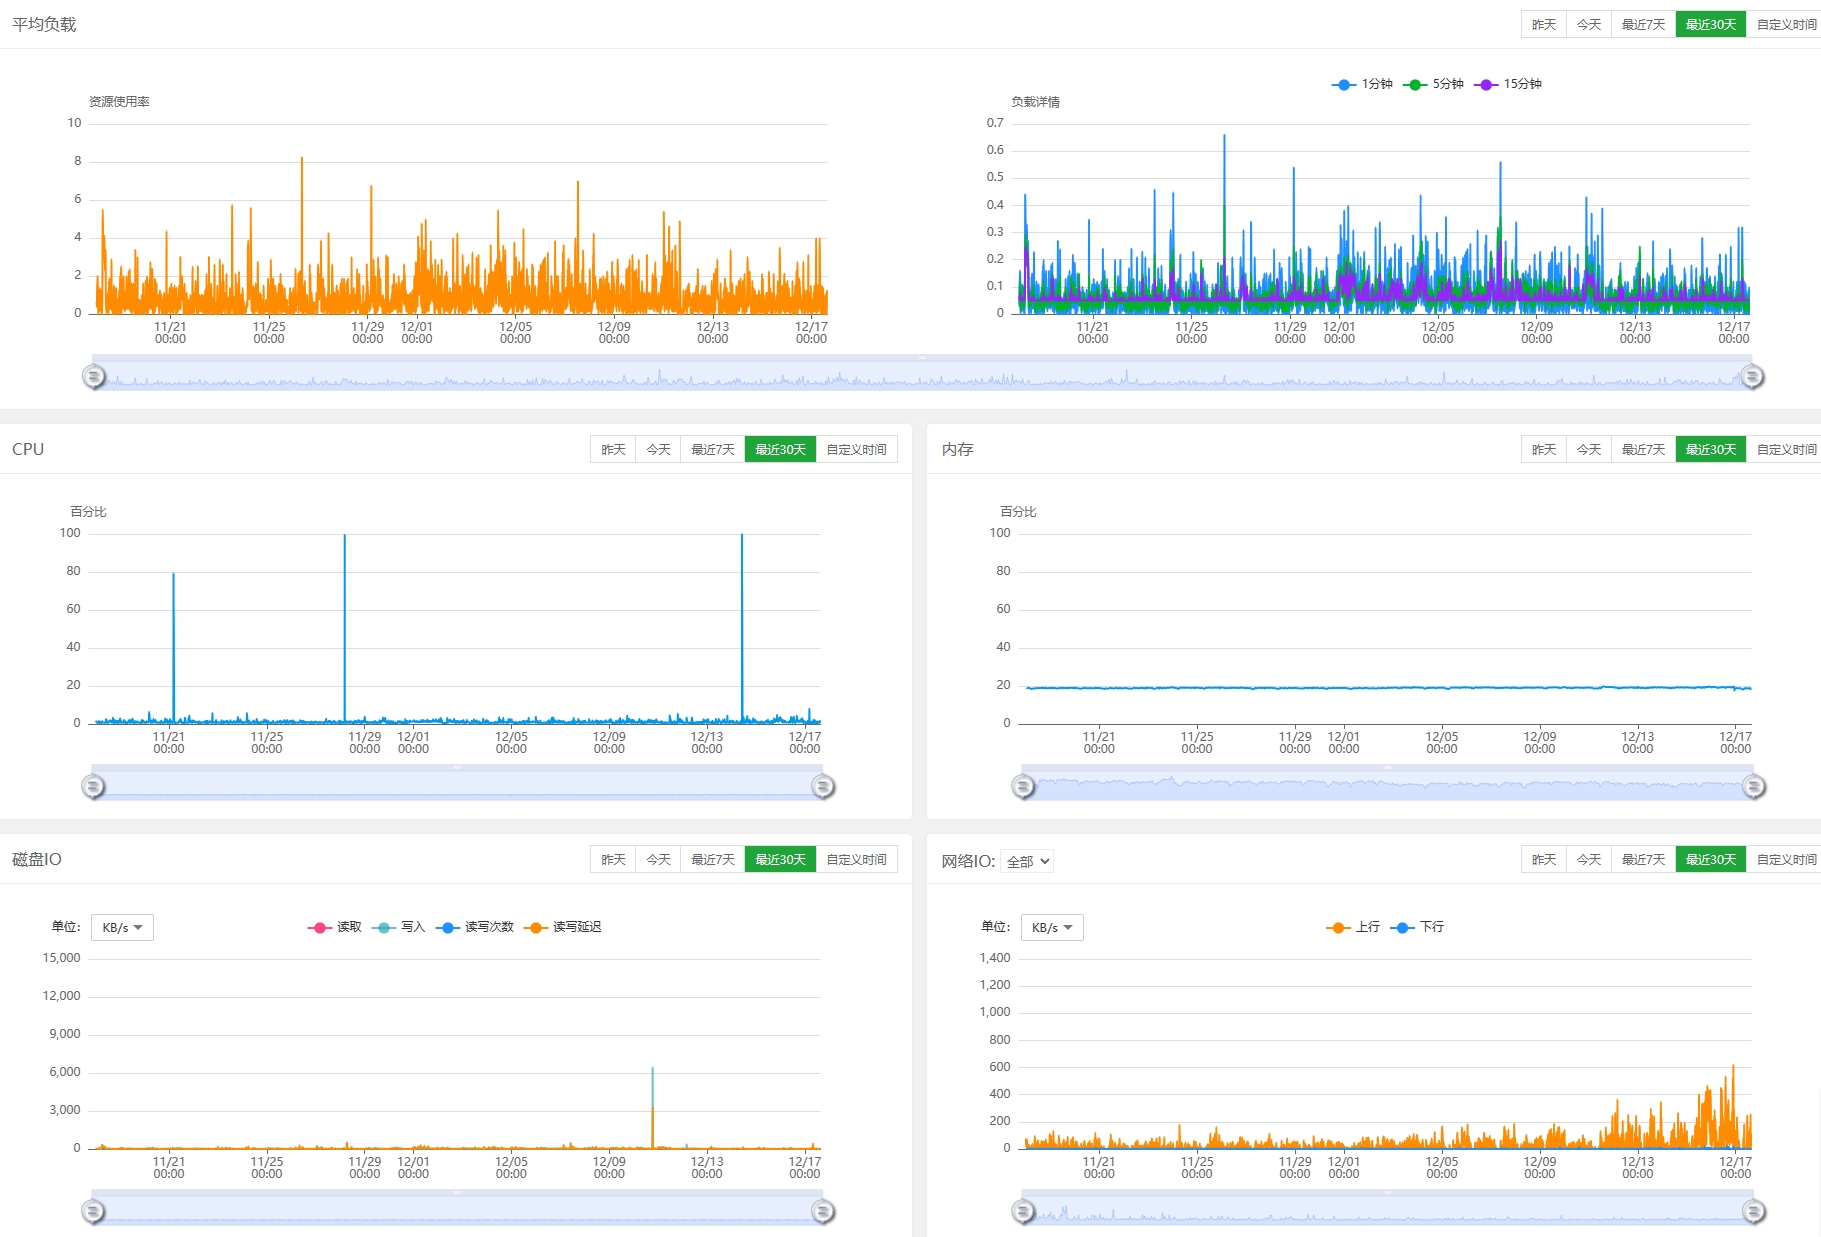Select 今天 in the 磁盘IO panel
The height and width of the screenshot is (1237, 1821).
658,859
